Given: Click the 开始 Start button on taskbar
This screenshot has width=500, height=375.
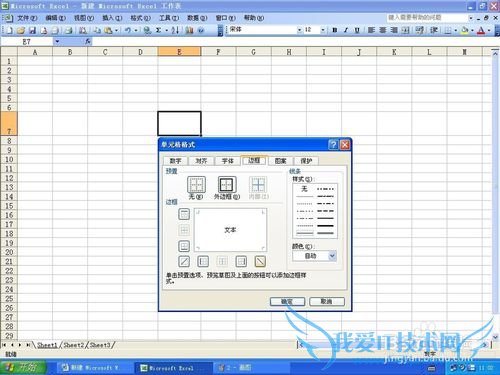Looking at the screenshot, I should pyautogui.click(x=23, y=367).
